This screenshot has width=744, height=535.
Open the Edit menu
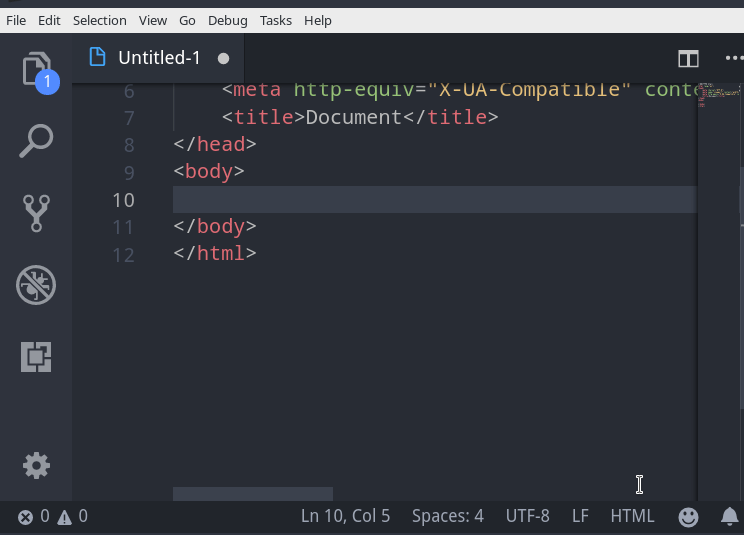tap(49, 21)
